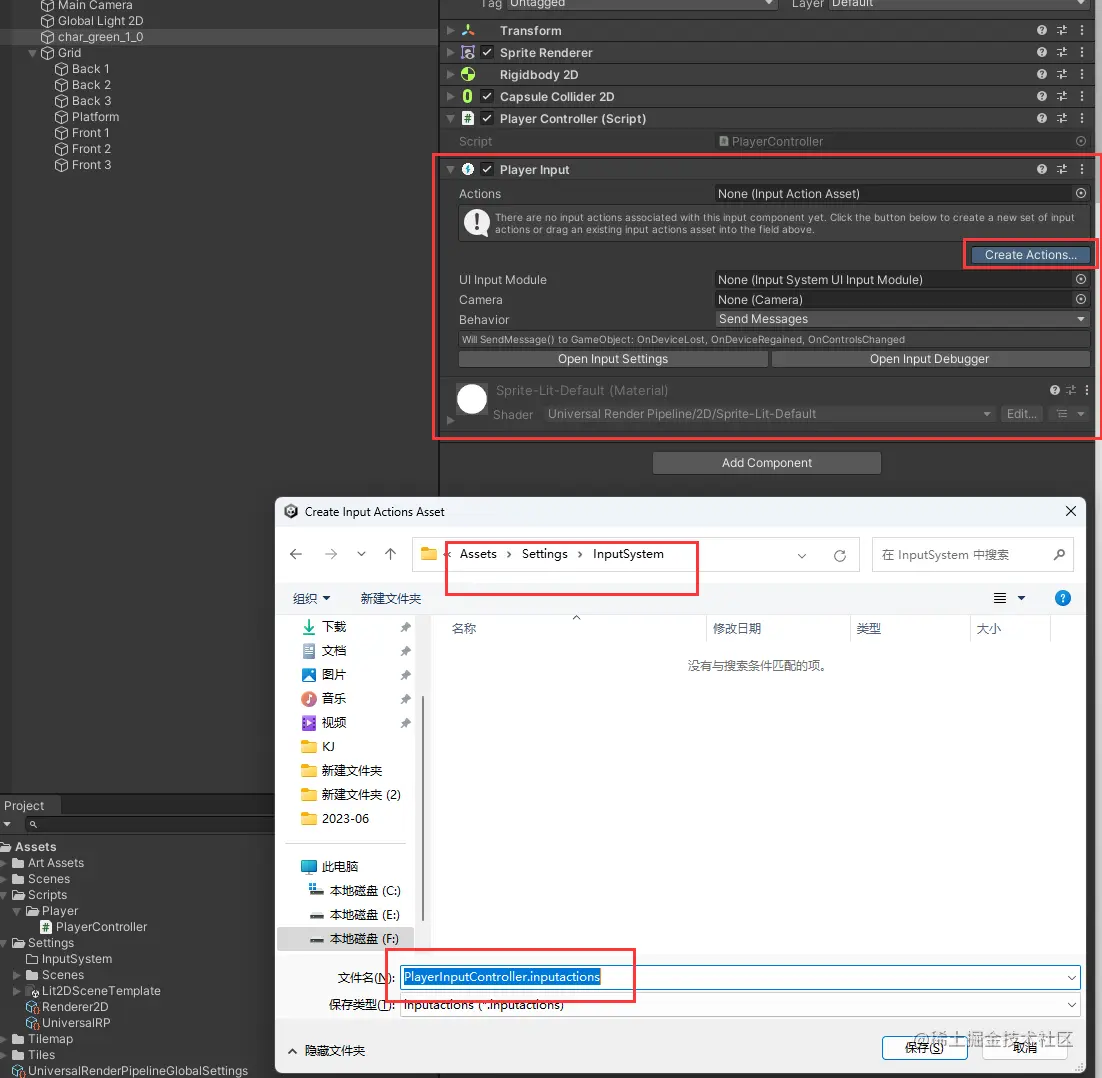Image resolution: width=1102 pixels, height=1078 pixels.
Task: Select local disk (C:) in the sidebar
Action: [x=365, y=890]
